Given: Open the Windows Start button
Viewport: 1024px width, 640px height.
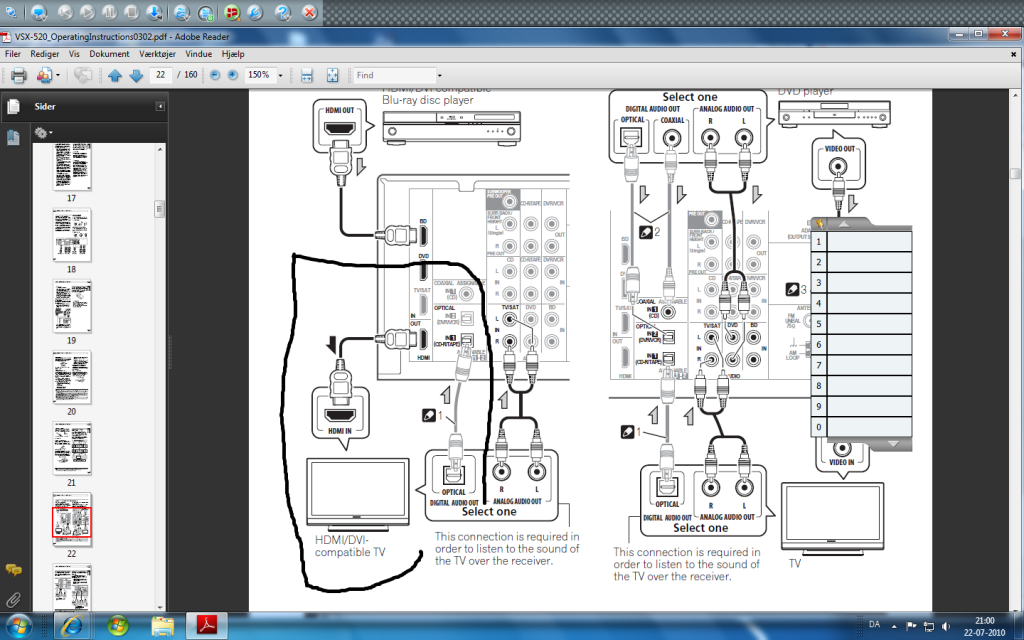Looking at the screenshot, I should click(x=18, y=626).
